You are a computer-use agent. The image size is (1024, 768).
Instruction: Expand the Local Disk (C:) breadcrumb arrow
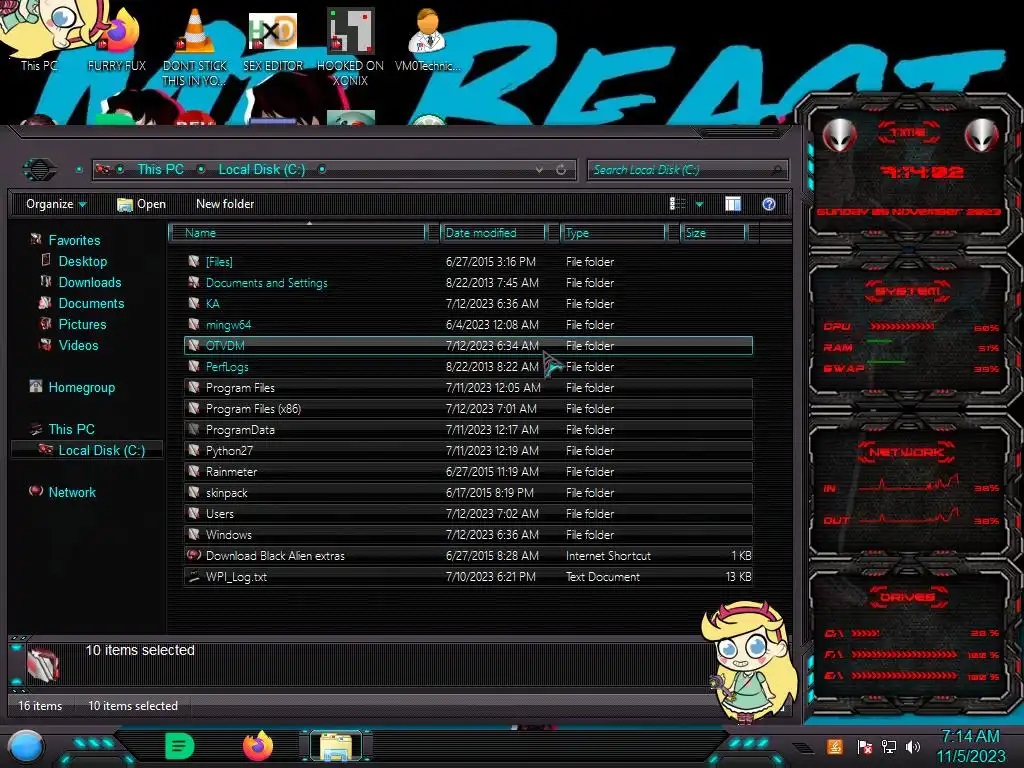322,170
